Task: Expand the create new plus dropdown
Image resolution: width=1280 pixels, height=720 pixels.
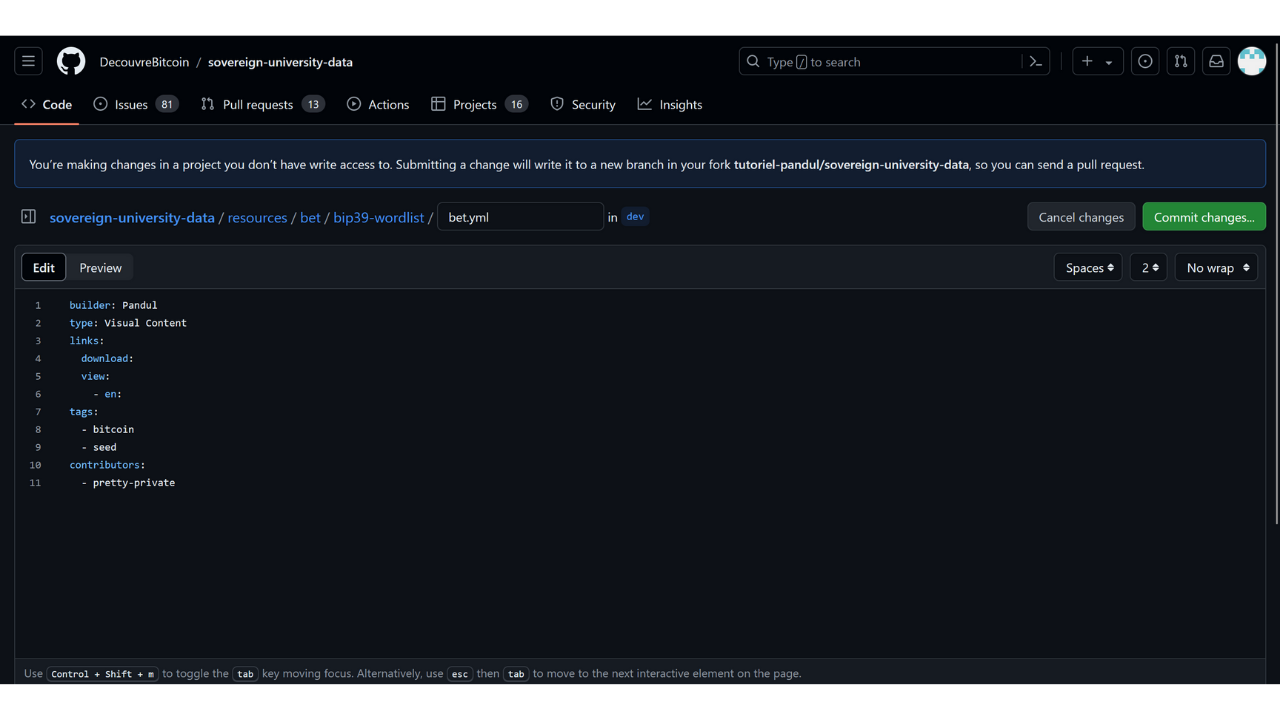Action: 1097,62
